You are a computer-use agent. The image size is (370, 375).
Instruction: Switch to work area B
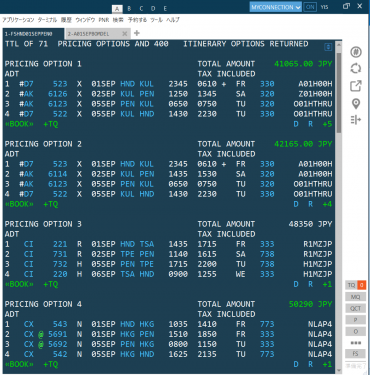129,9
